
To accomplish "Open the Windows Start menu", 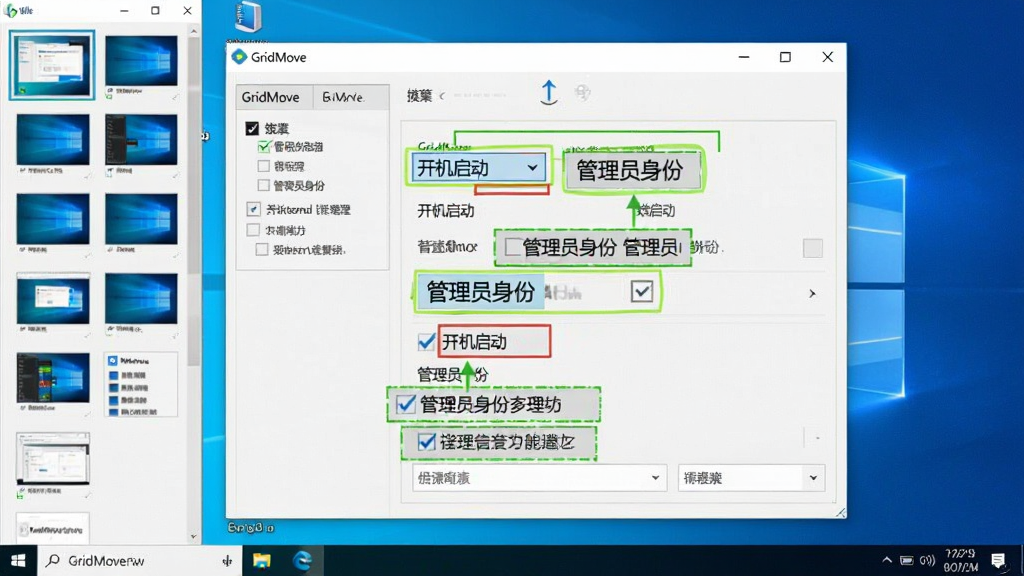I will point(18,560).
